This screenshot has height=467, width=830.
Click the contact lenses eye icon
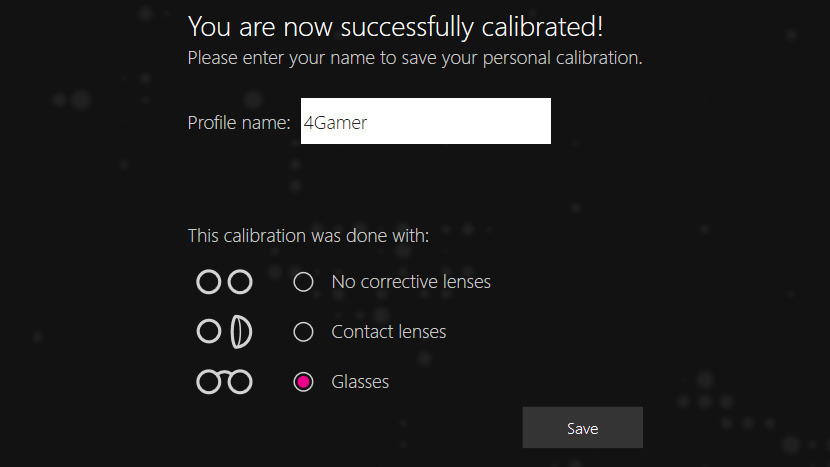[x=224, y=331]
